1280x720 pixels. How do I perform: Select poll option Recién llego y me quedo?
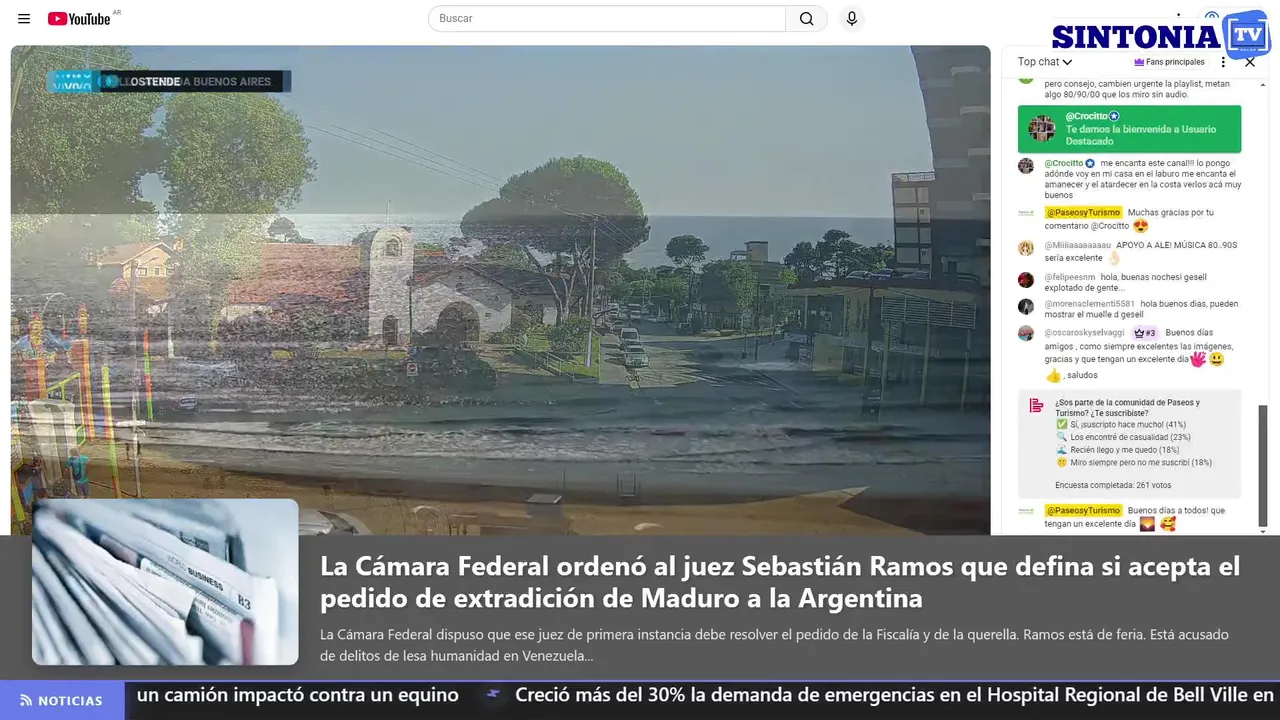pyautogui.click(x=1118, y=450)
